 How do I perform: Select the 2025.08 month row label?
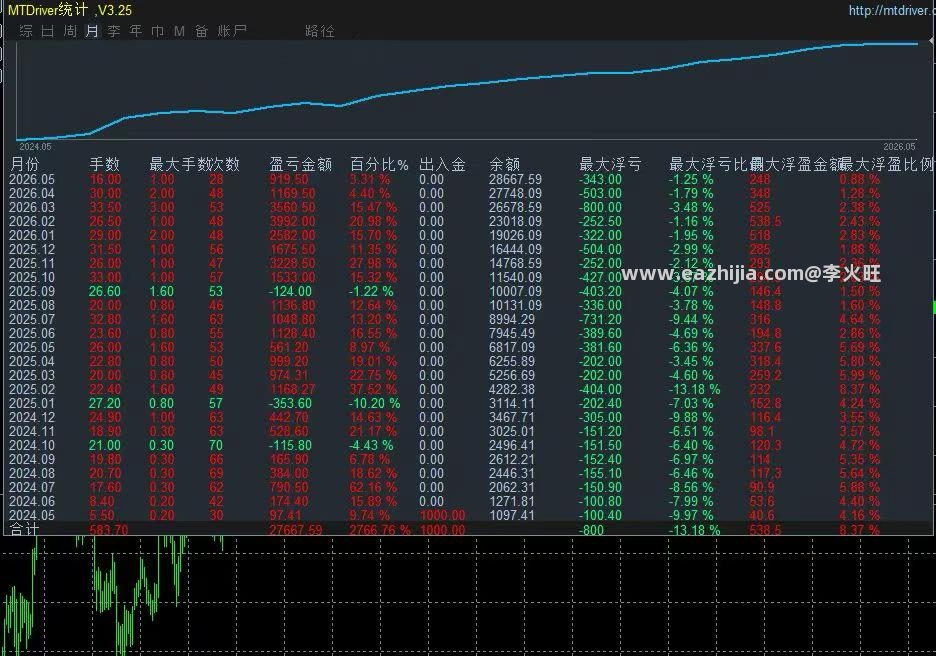pyautogui.click(x=32, y=306)
